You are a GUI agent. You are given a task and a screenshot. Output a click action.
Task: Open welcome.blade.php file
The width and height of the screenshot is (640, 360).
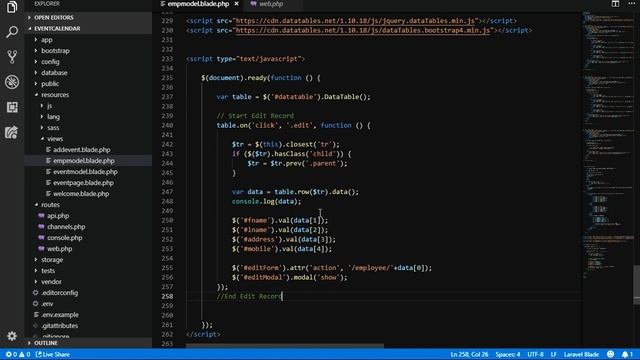click(x=81, y=194)
